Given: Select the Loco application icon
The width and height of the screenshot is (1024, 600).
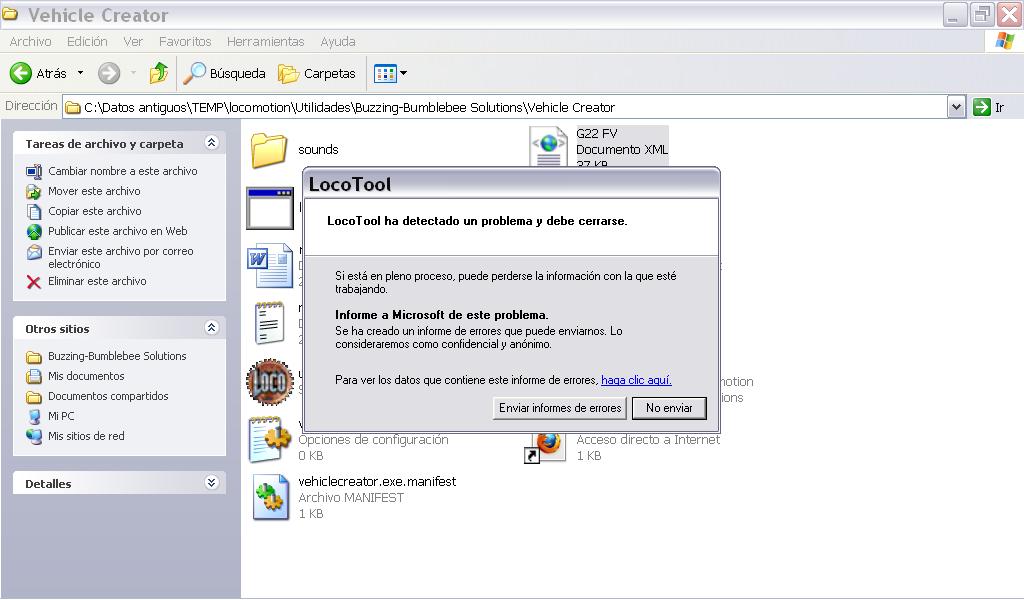Looking at the screenshot, I should pos(269,382).
